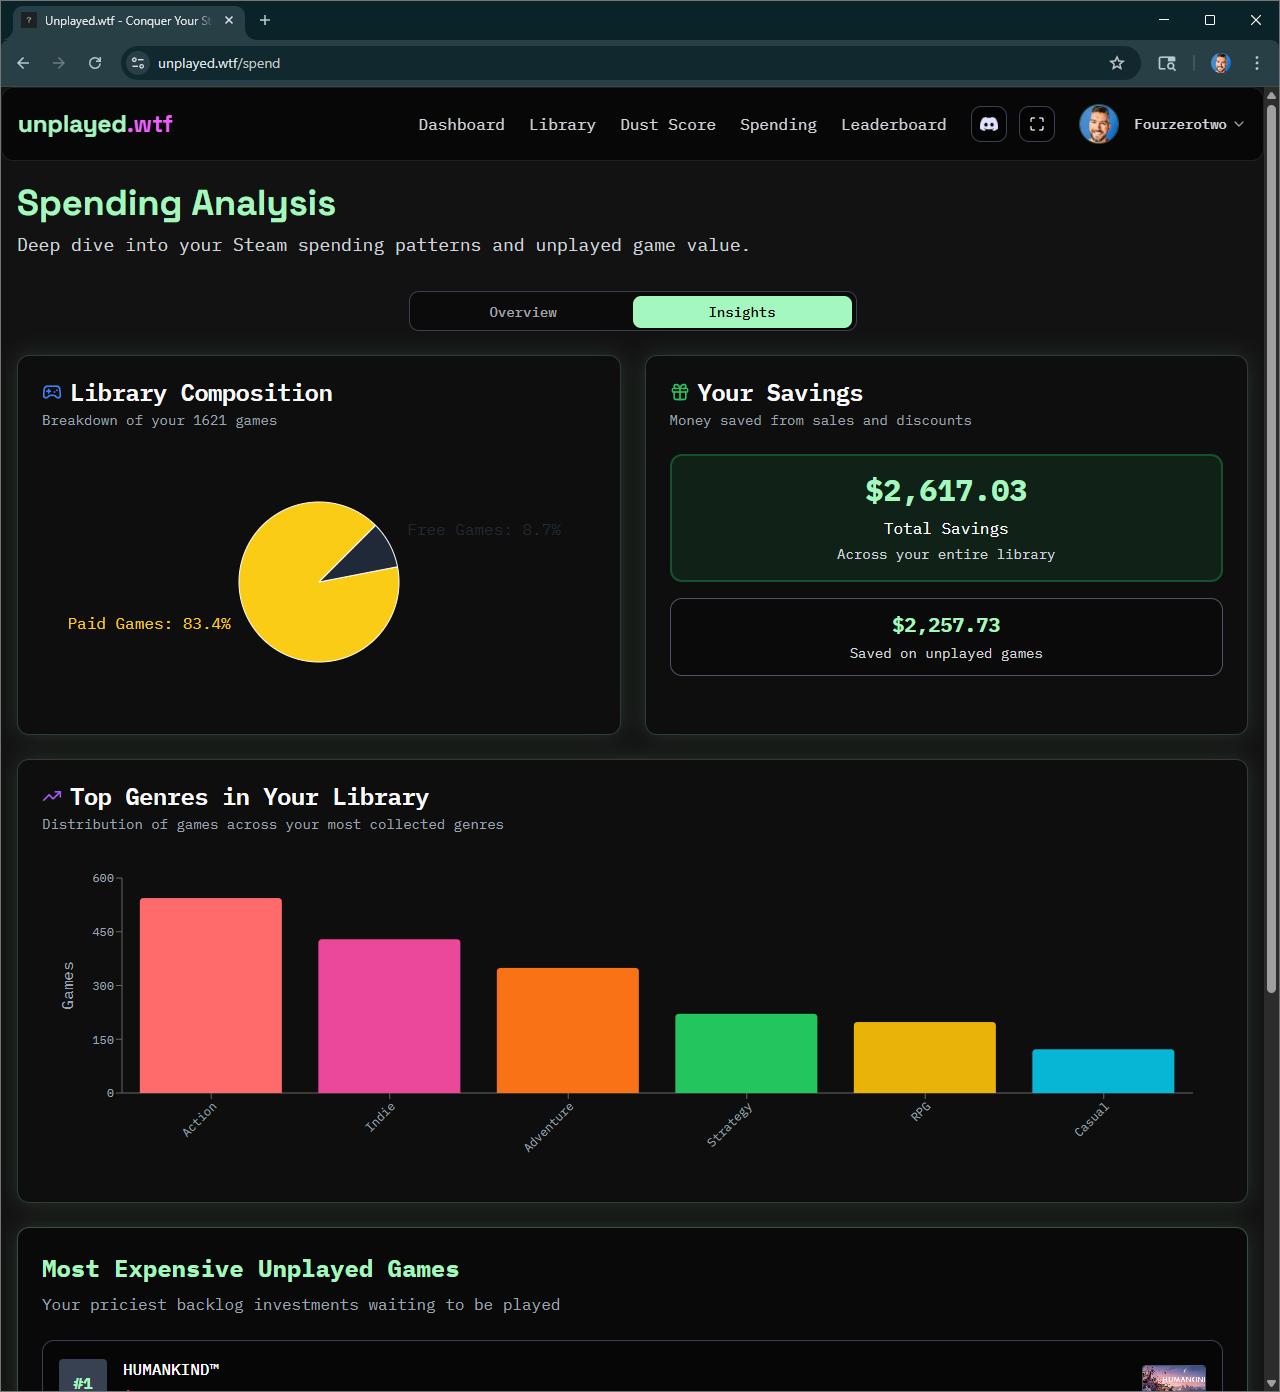This screenshot has width=1280, height=1392.
Task: Switch to the Overview tab
Action: (x=523, y=312)
